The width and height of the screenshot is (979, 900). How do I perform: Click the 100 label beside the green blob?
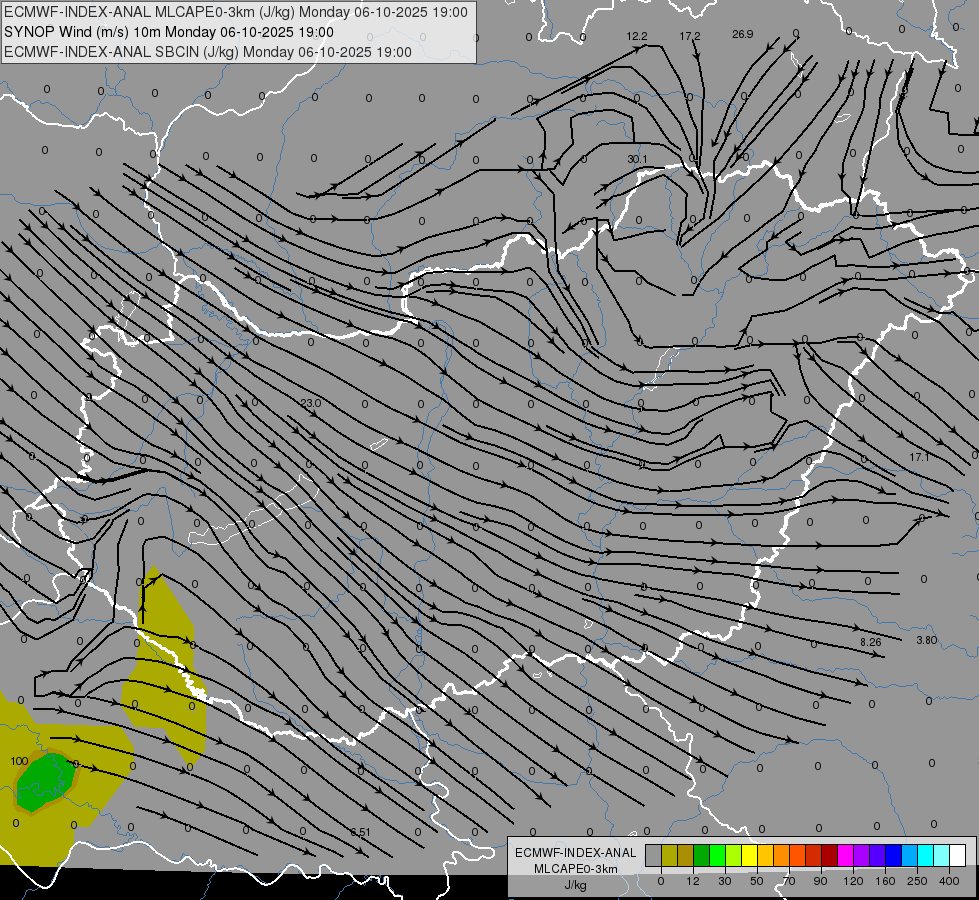click(19, 761)
